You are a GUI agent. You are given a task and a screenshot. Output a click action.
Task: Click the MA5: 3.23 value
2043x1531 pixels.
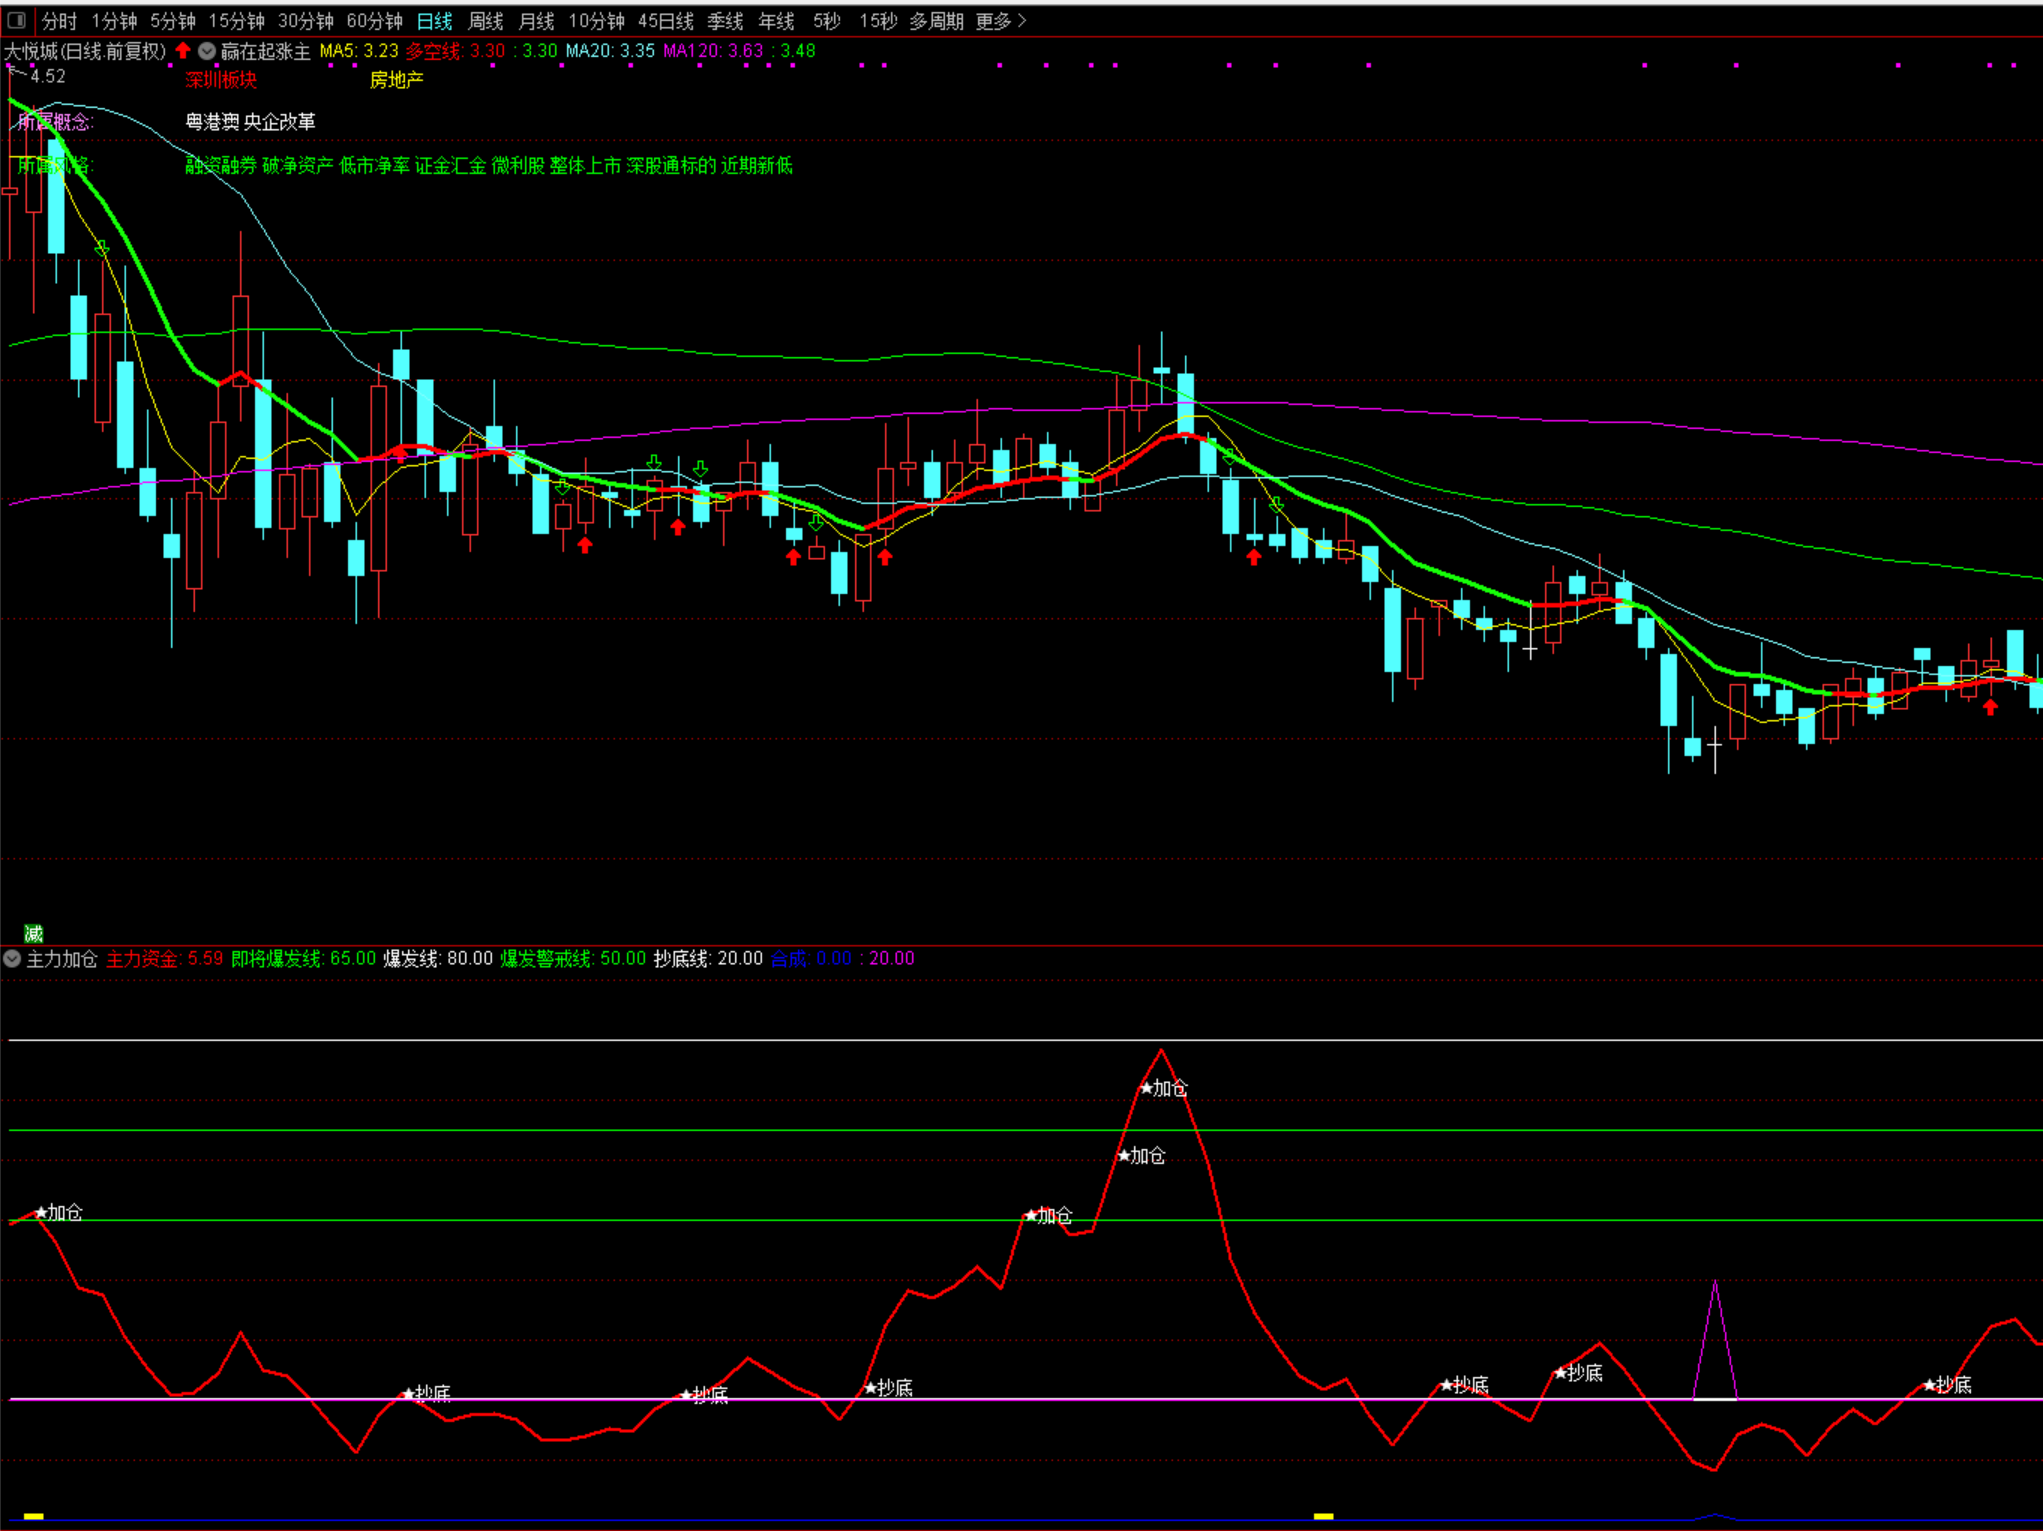pos(358,51)
